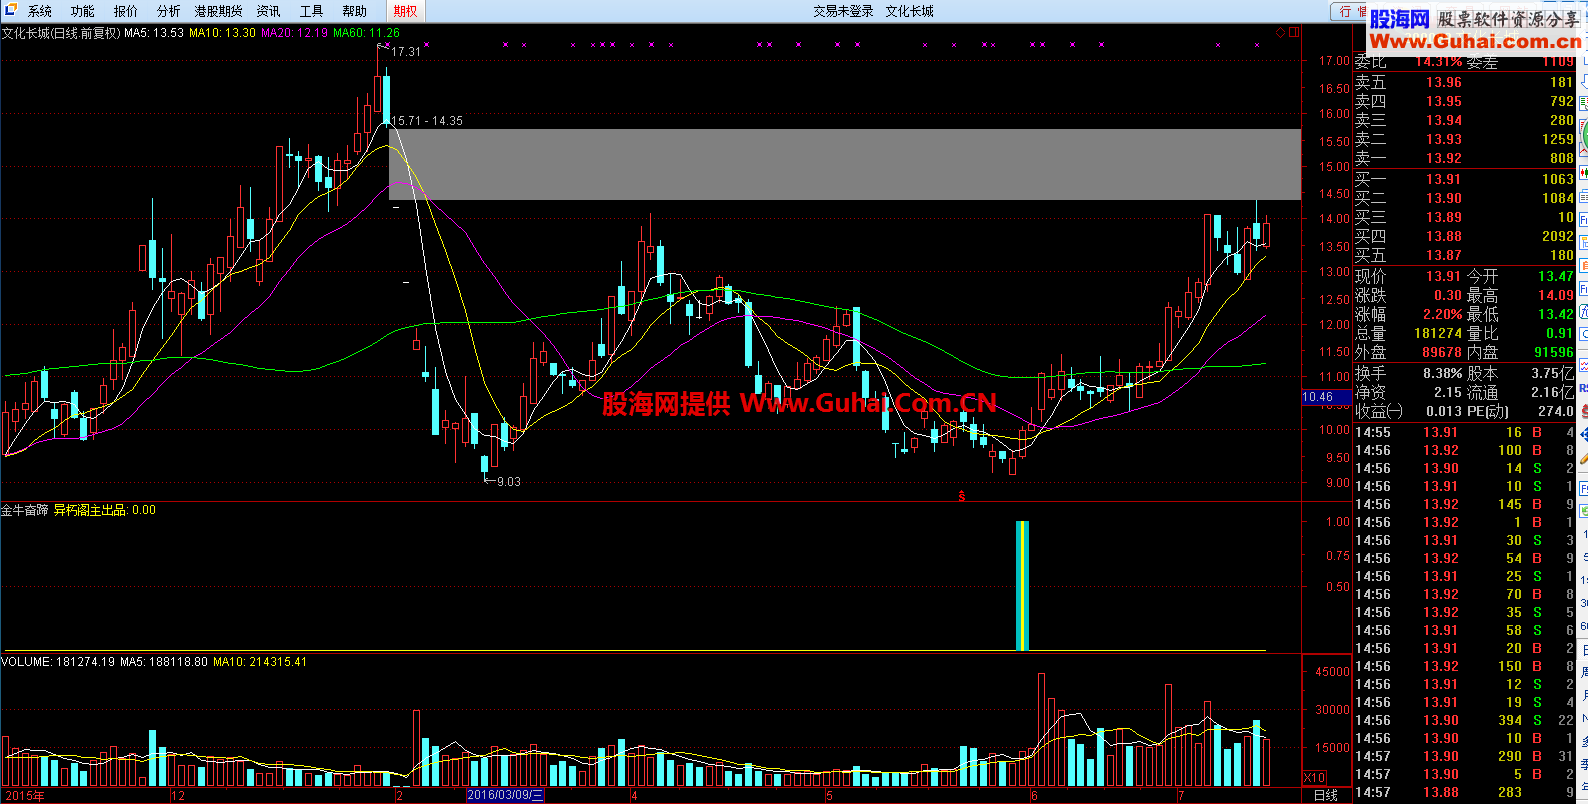Image resolution: width=1588 pixels, height=804 pixels.
Task: Click the 总量 value 181274
Action: [x=1438, y=334]
